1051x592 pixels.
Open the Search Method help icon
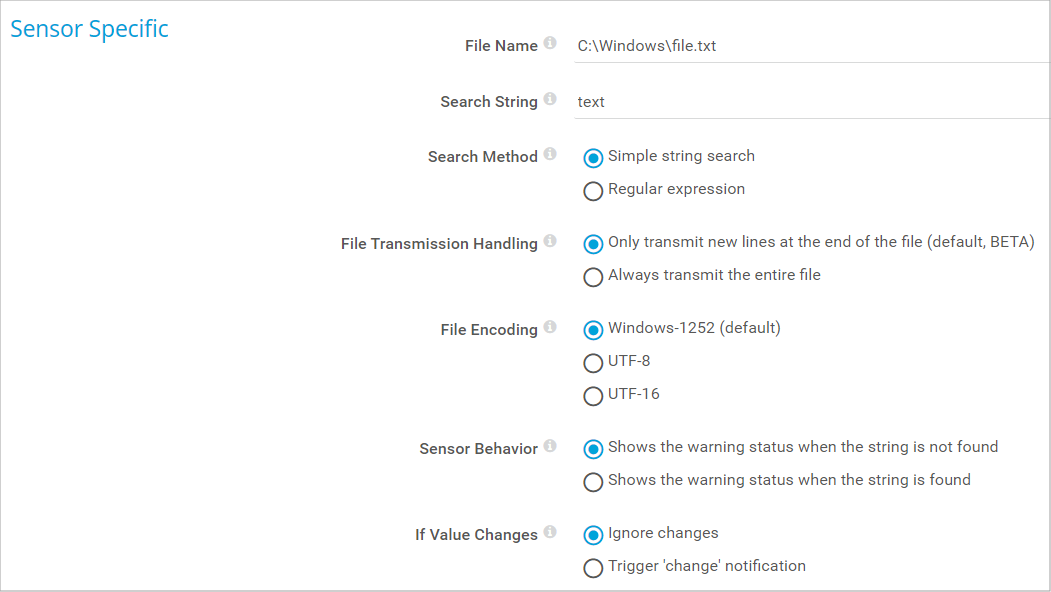550,155
